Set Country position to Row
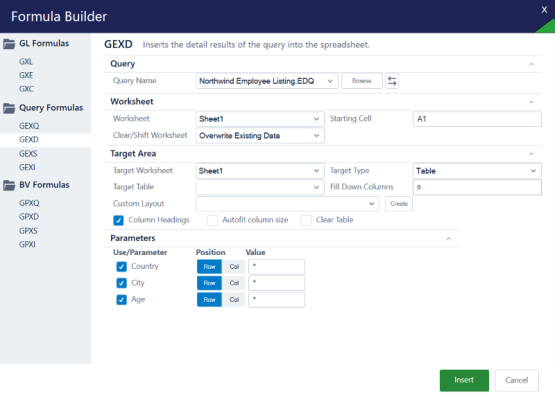Image resolution: width=555 pixels, height=397 pixels. (209, 266)
